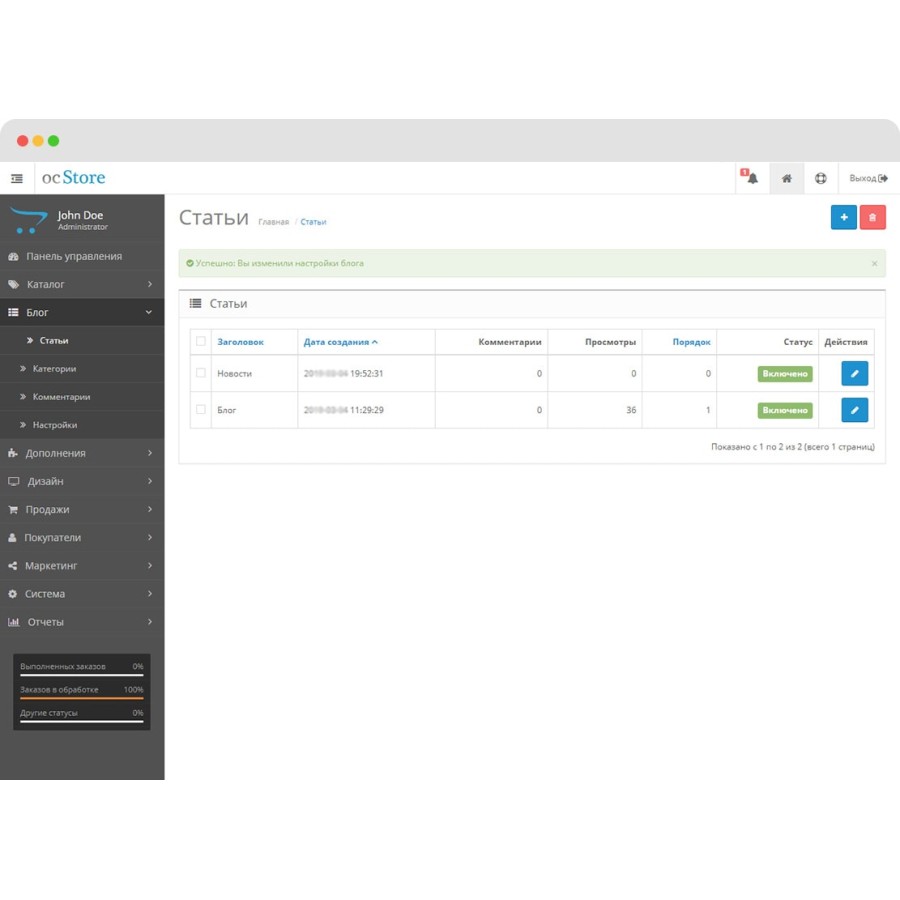The width and height of the screenshot is (900, 900).
Task: Open Категории submenu item
Action: [82, 368]
